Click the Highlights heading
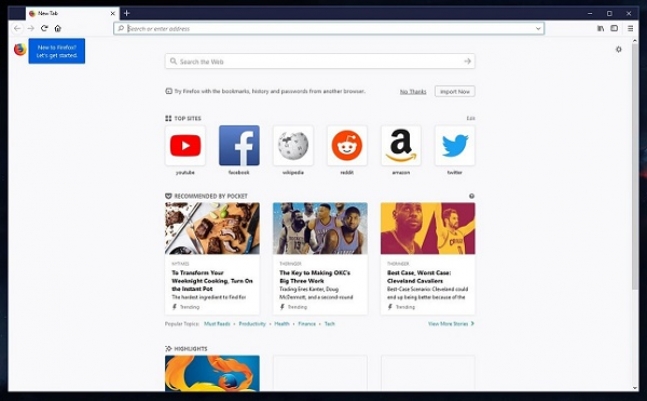The image size is (647, 401). 191,349
